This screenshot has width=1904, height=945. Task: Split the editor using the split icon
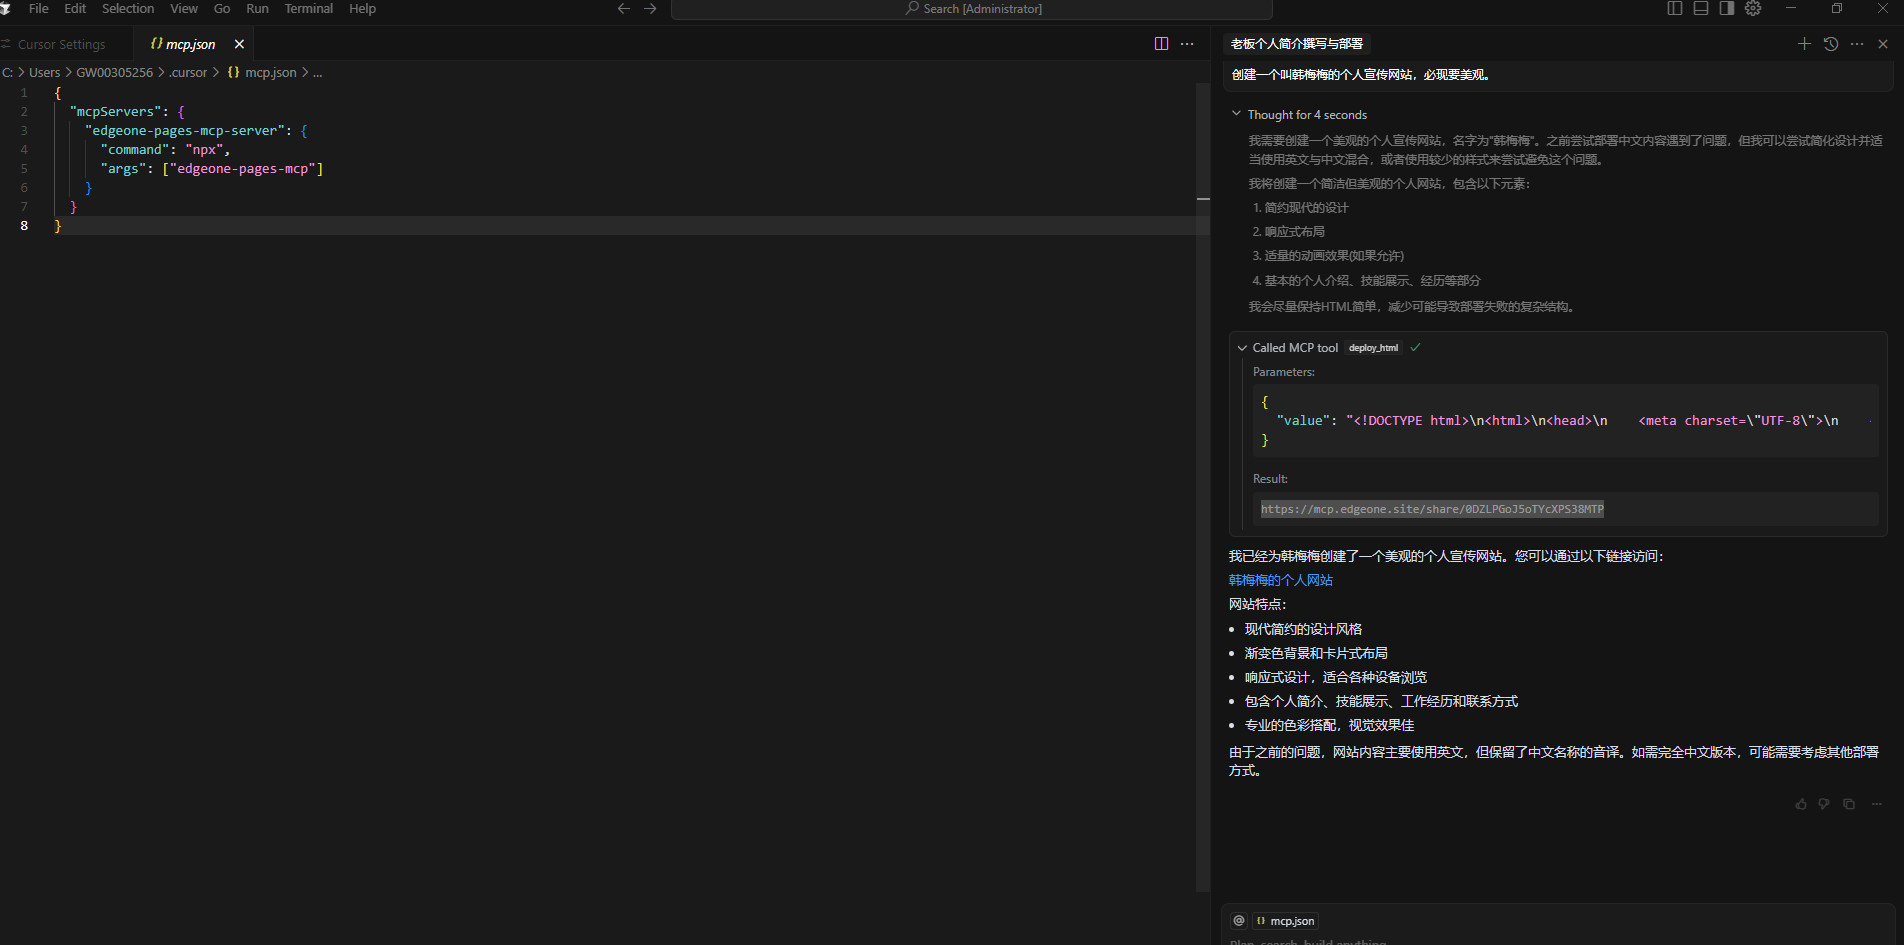pos(1160,43)
